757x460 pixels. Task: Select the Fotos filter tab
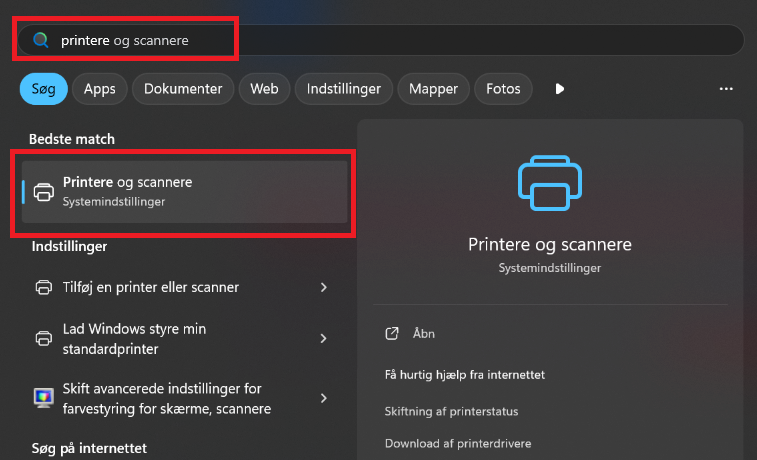click(503, 89)
